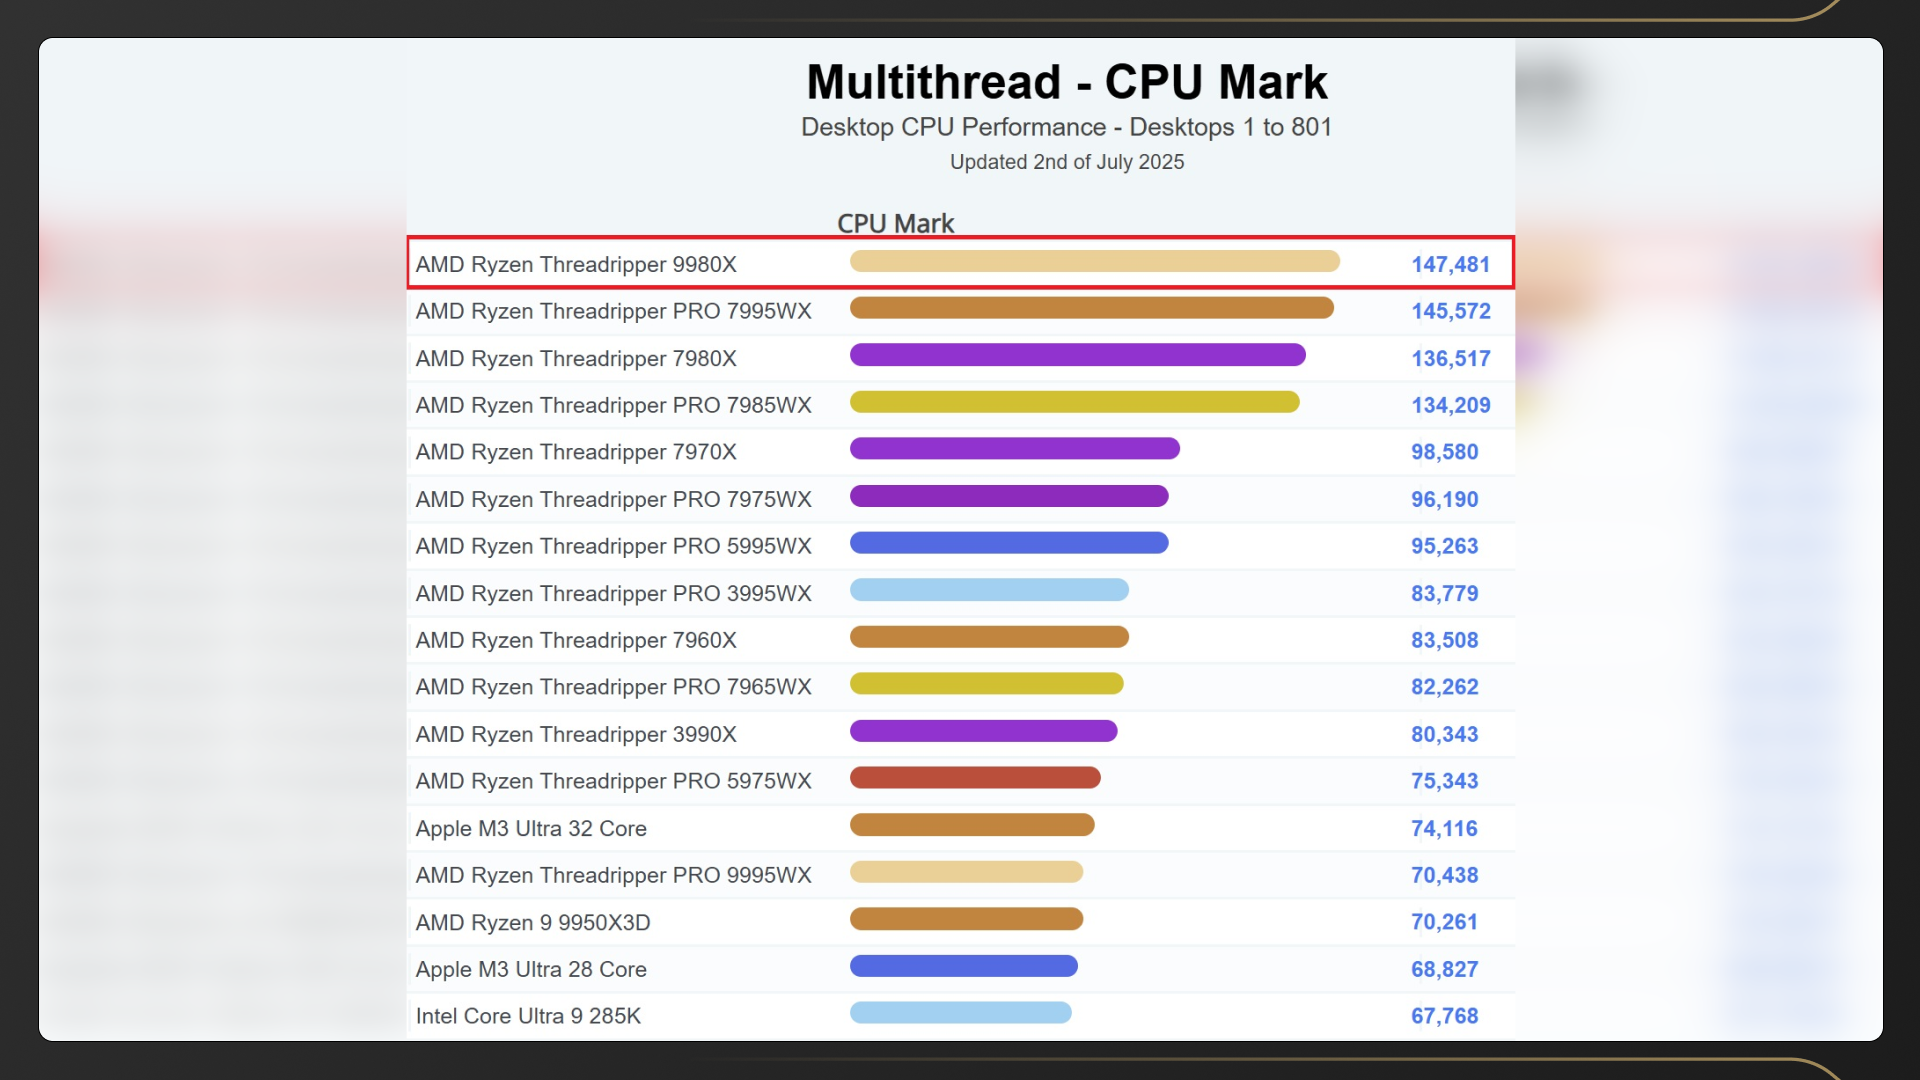
Task: Click the AMD Ryzen Threadripper 9980X link
Action: [x=576, y=264]
